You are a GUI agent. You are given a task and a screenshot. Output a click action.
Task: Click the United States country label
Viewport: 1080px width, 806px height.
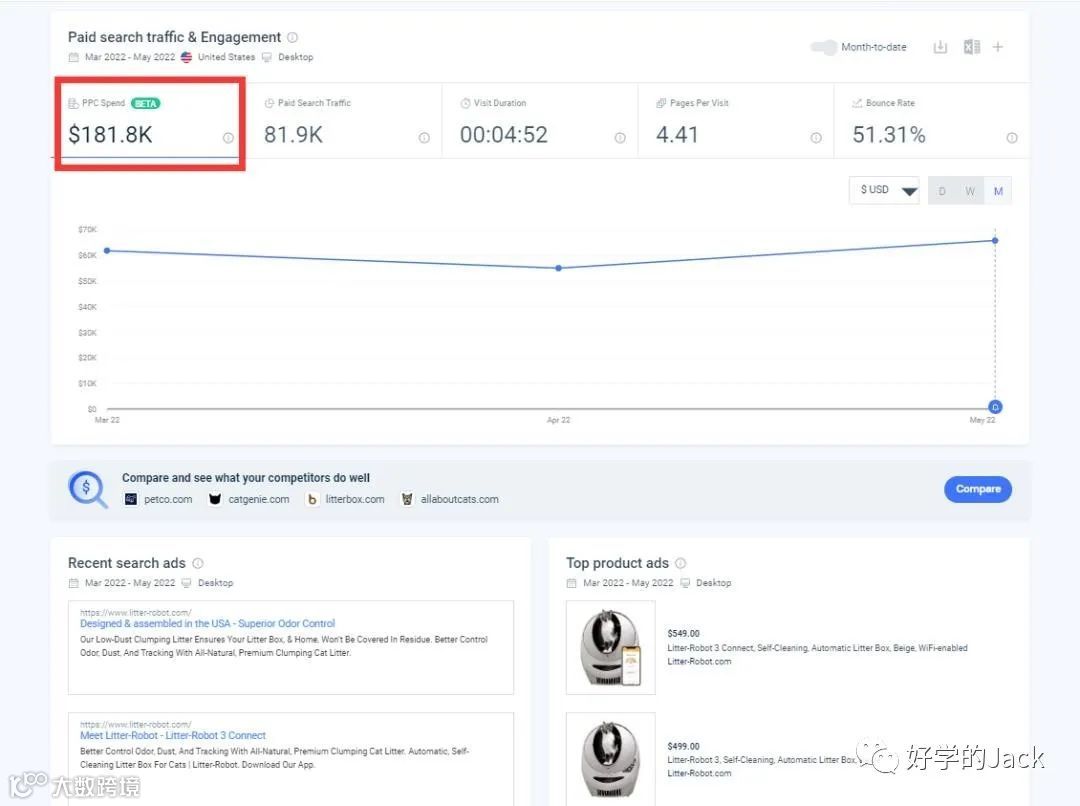(x=227, y=57)
